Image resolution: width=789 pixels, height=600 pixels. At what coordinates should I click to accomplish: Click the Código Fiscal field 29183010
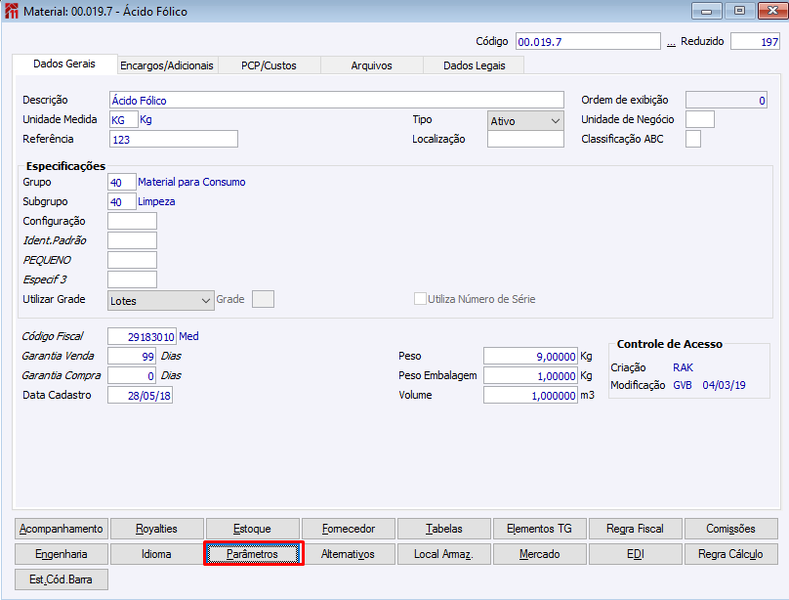(142, 336)
